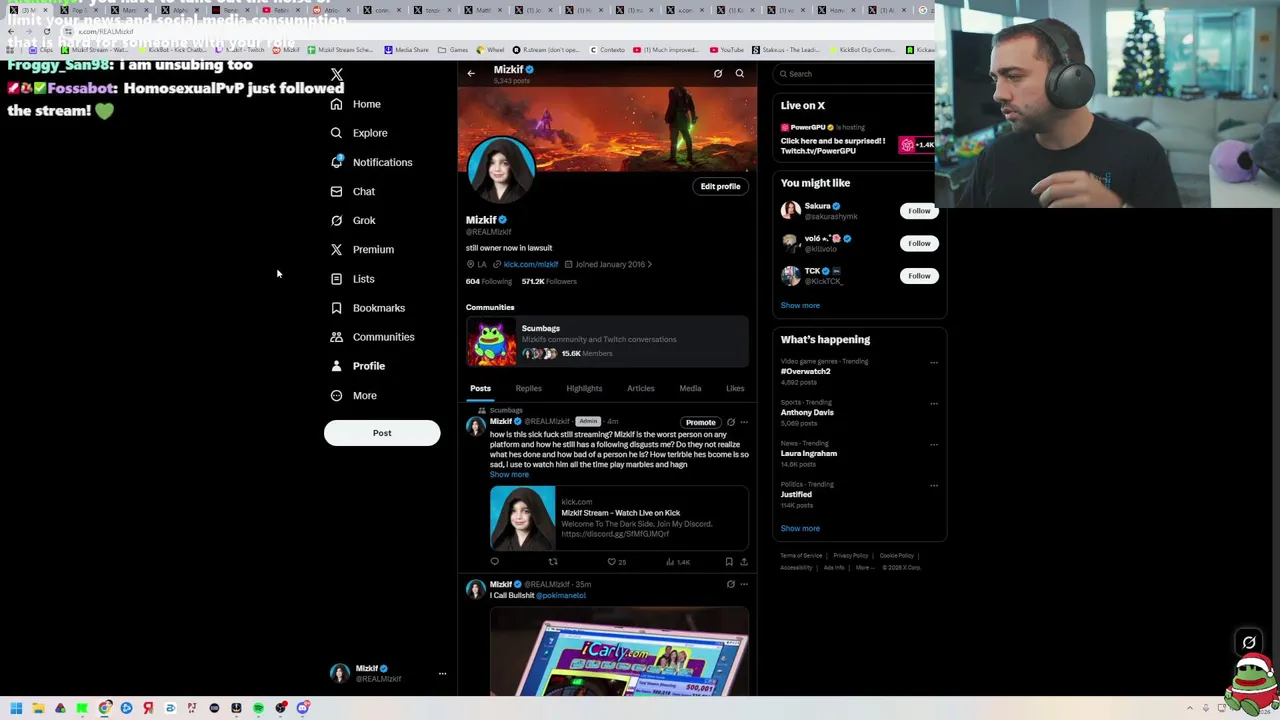Switch to the Replies tab
Image resolution: width=1280 pixels, height=720 pixels.
[528, 388]
